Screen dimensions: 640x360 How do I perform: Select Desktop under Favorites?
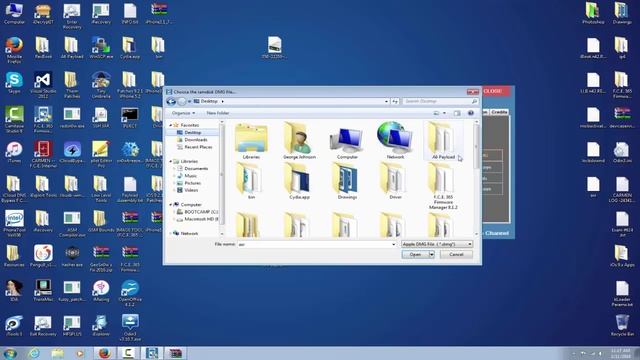[x=193, y=133]
